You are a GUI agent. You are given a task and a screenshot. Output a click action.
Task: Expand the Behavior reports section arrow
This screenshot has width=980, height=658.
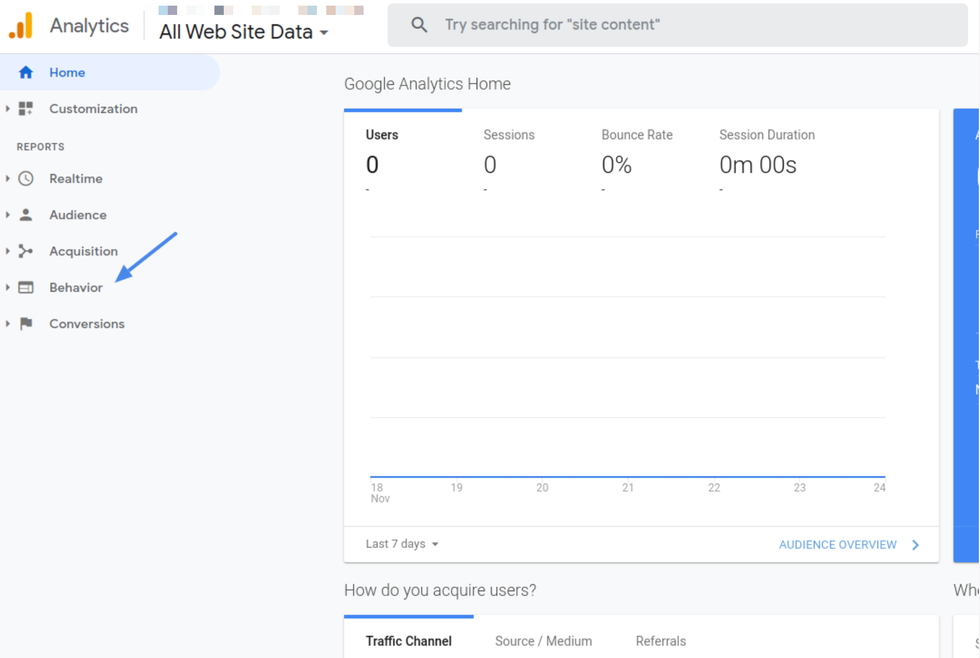(x=8, y=288)
